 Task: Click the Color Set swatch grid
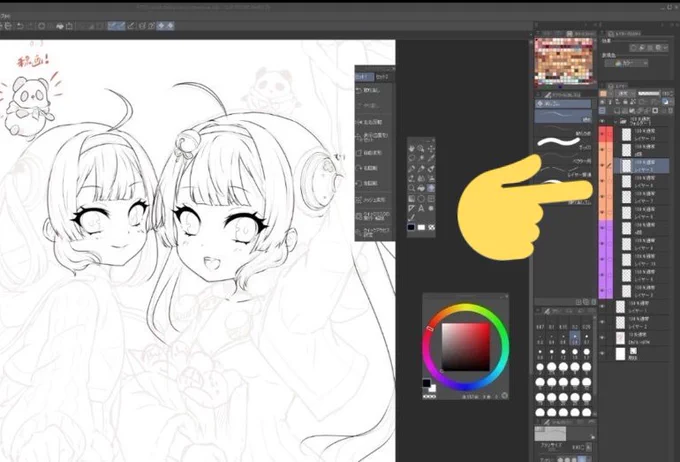(x=564, y=61)
